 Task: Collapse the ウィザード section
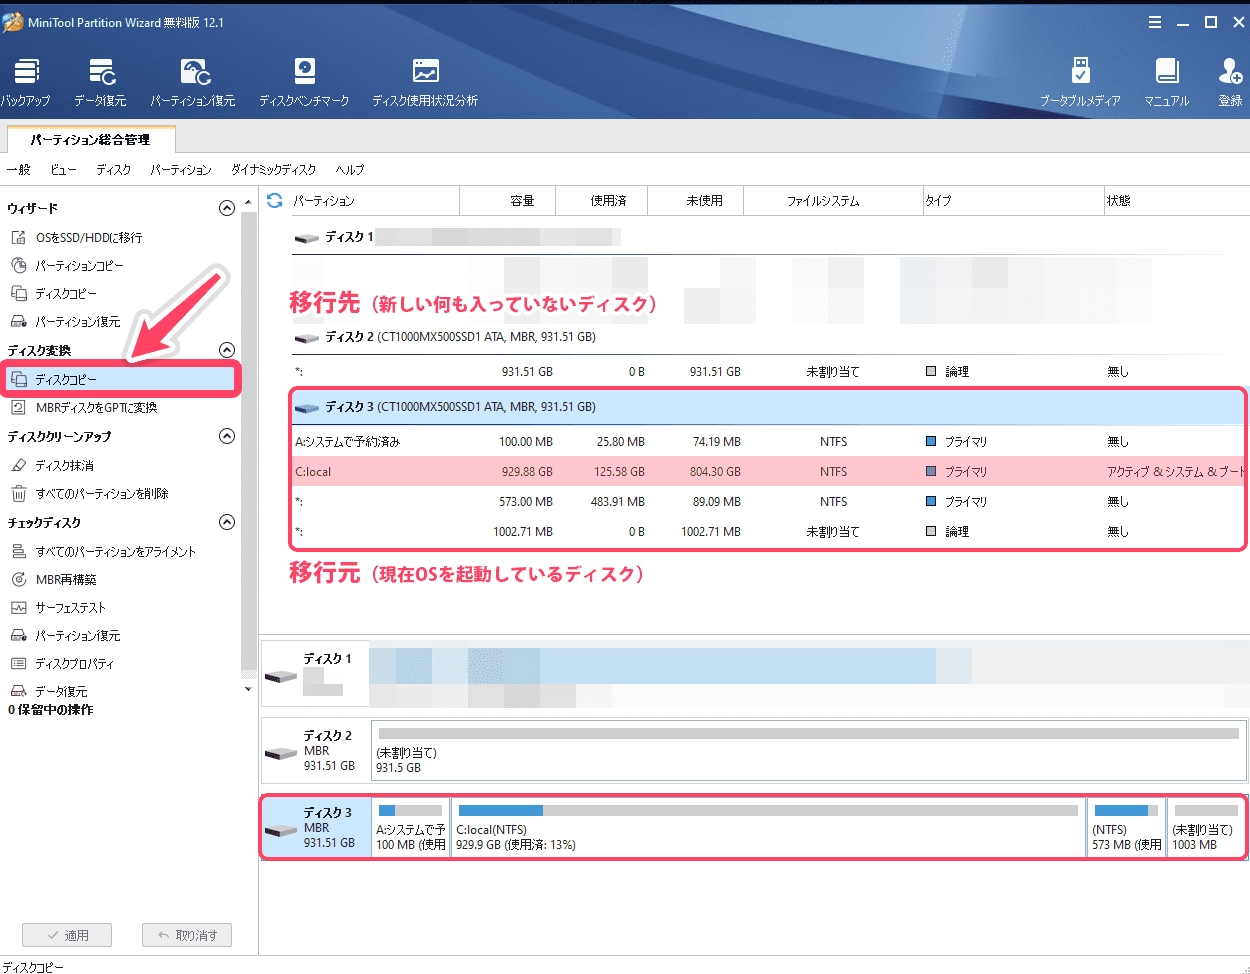tap(227, 208)
